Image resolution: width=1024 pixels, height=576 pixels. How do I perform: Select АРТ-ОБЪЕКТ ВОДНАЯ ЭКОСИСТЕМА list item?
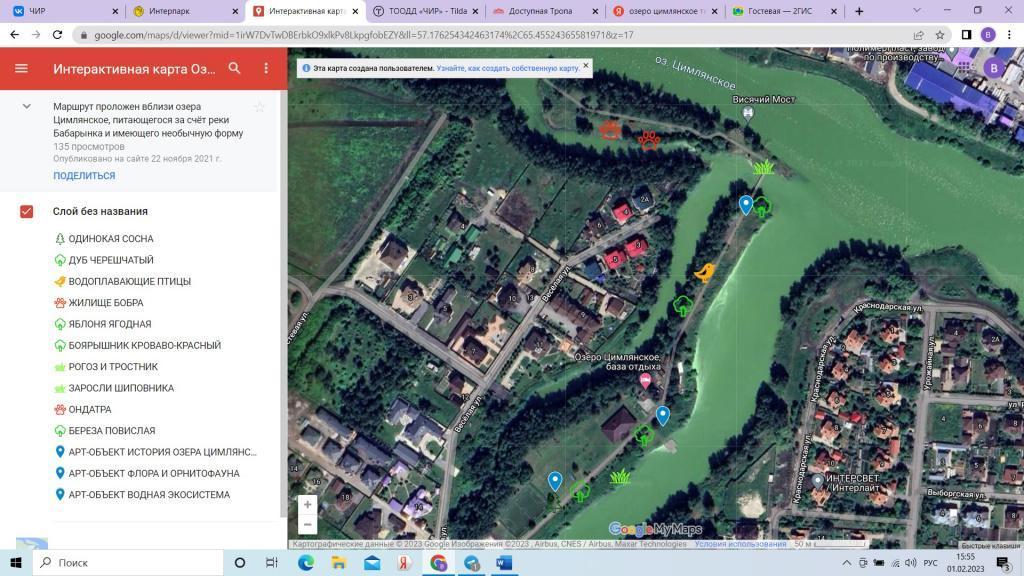pyautogui.click(x=149, y=495)
